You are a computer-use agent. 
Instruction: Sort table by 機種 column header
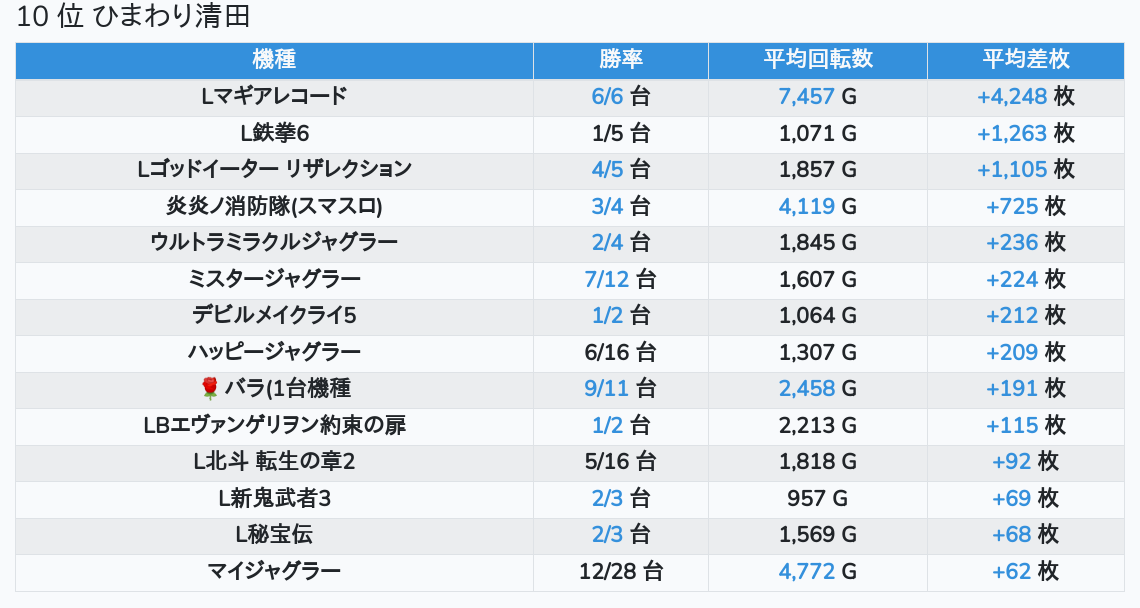(x=274, y=59)
